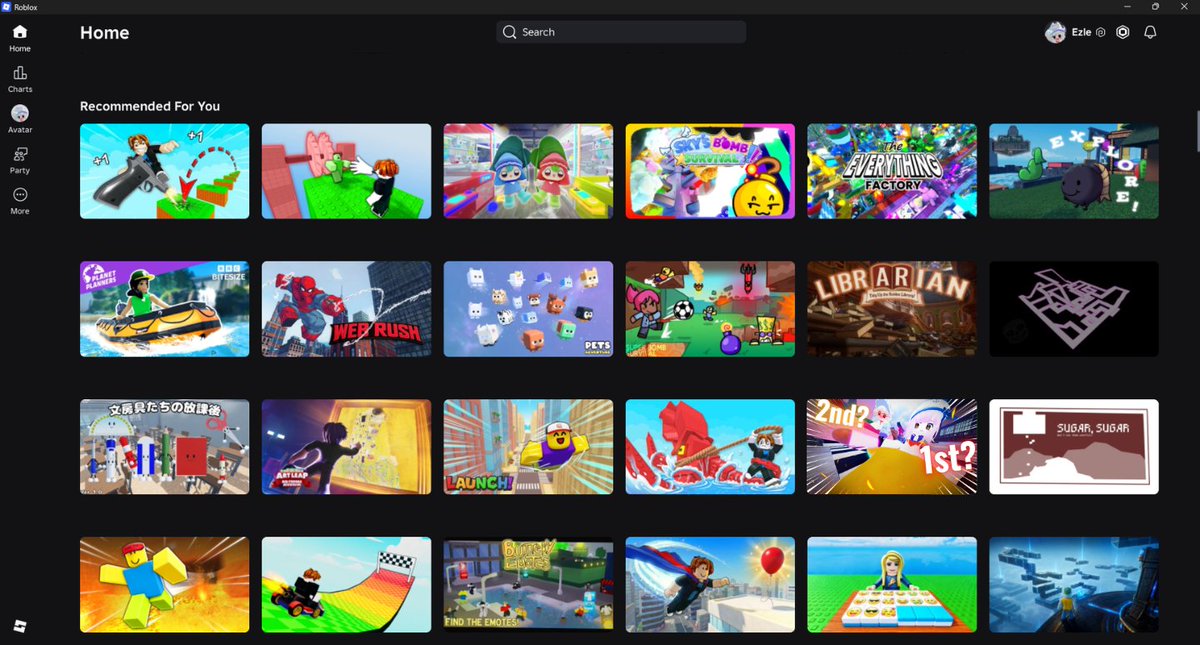This screenshot has height=645, width=1200.
Task: Open the Robux hexagon icon
Action: [x=1123, y=32]
